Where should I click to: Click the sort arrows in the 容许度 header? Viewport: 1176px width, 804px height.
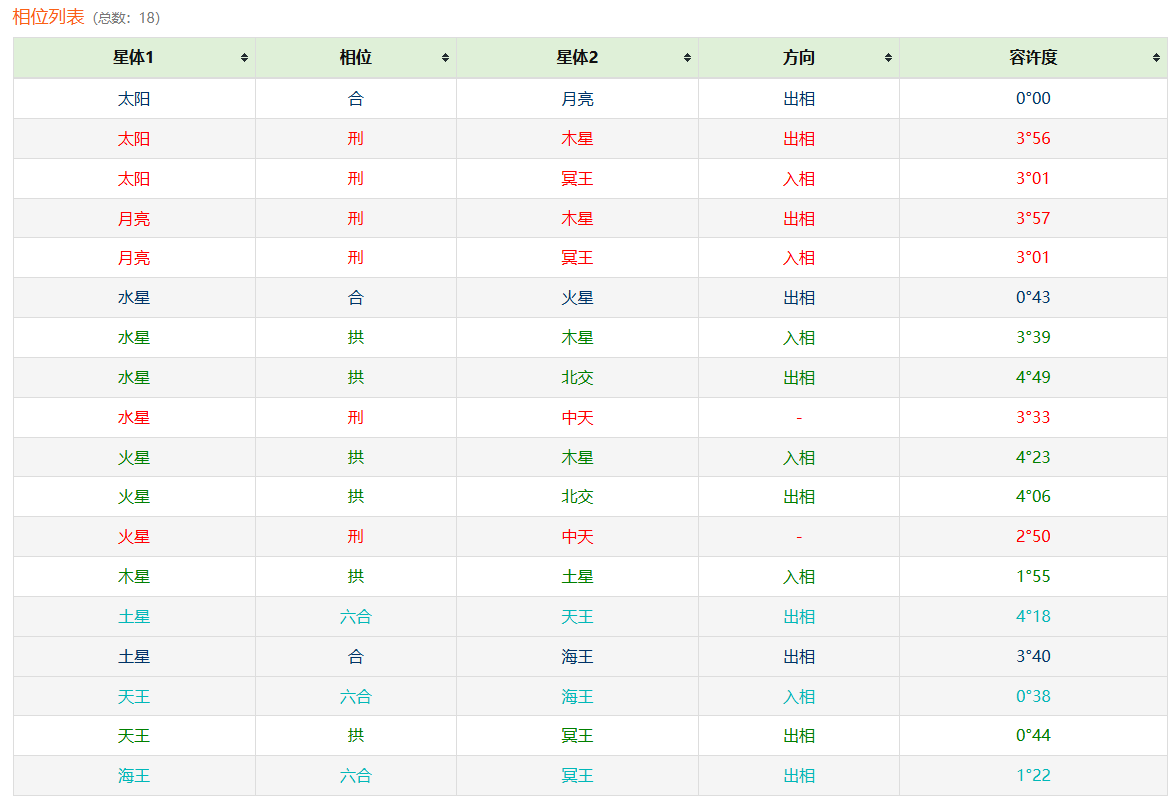1156,58
